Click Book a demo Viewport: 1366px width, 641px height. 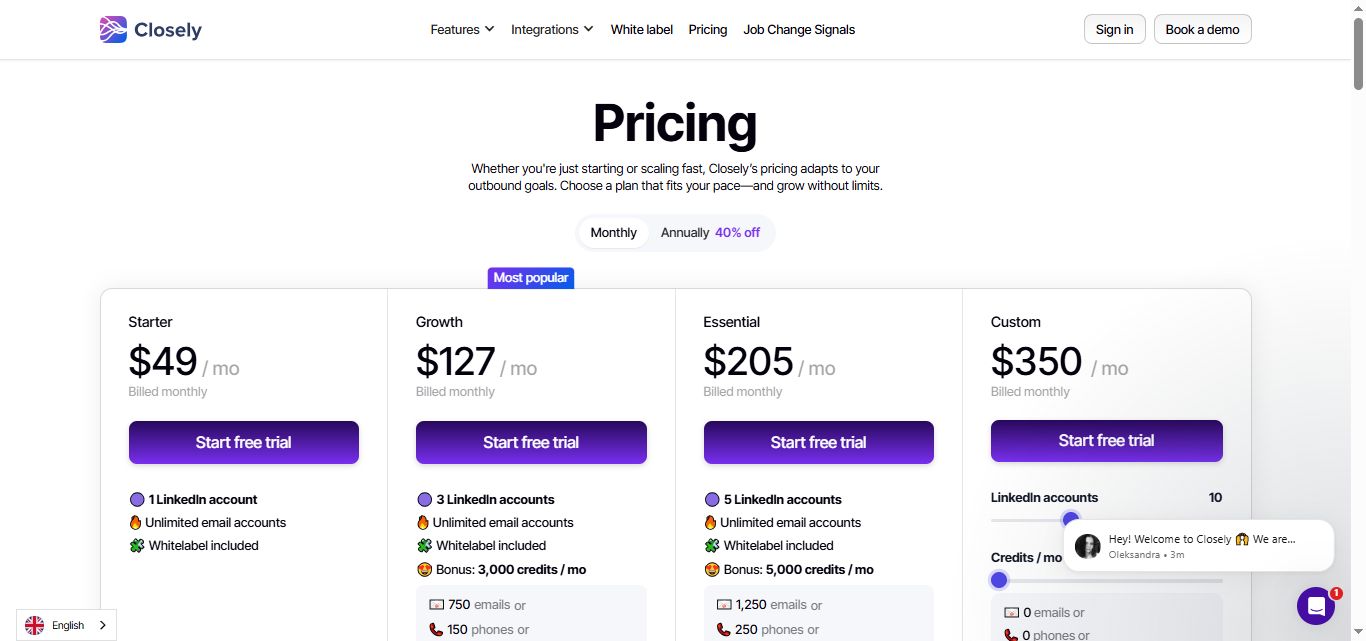point(1202,29)
